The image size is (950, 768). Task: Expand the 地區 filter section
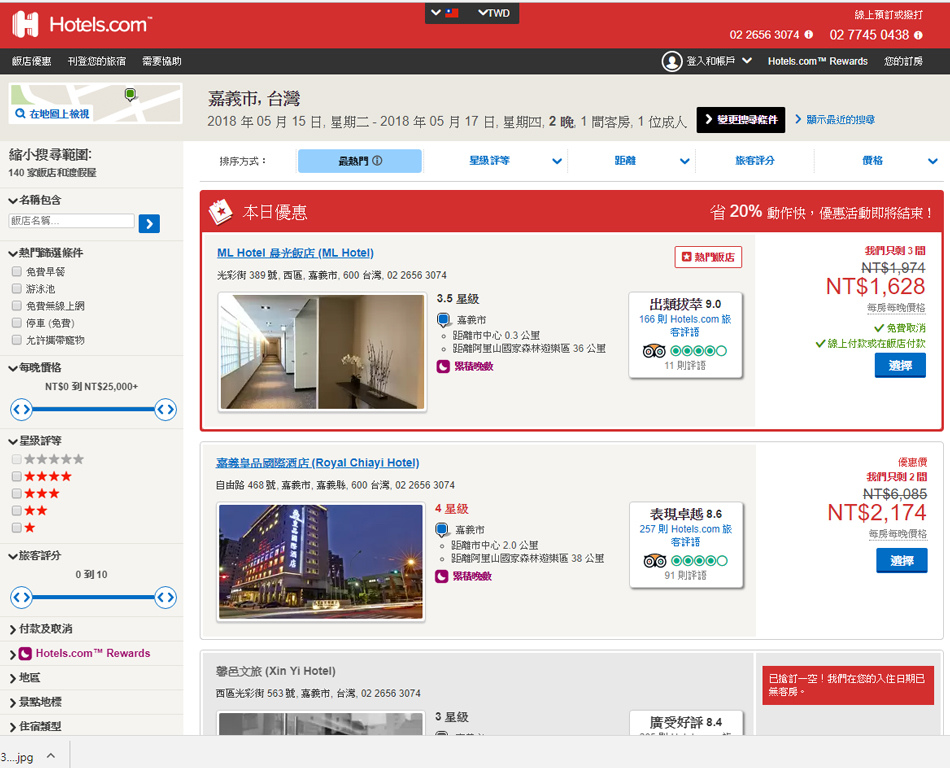coord(24,678)
